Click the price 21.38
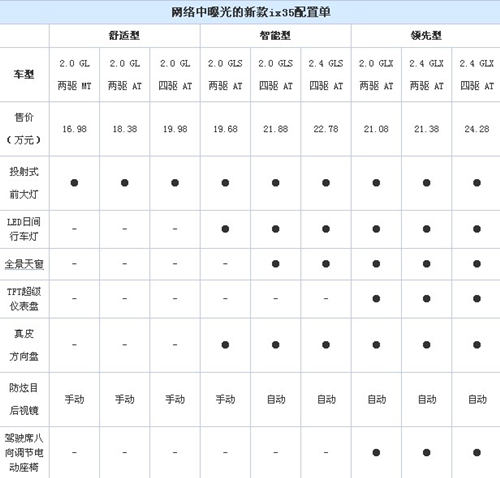The image size is (500, 478). click(x=427, y=129)
